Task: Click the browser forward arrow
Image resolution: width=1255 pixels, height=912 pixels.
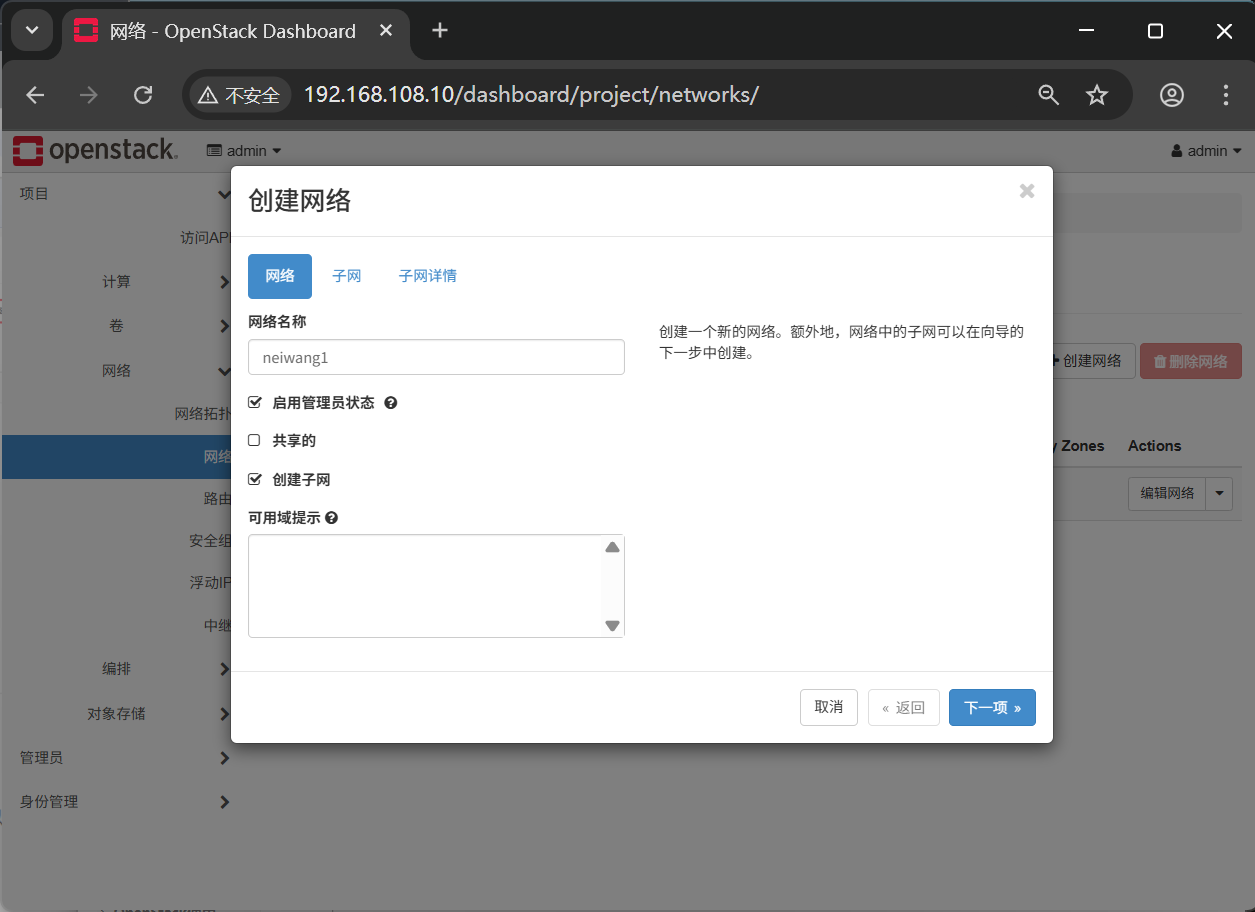Action: (89, 95)
